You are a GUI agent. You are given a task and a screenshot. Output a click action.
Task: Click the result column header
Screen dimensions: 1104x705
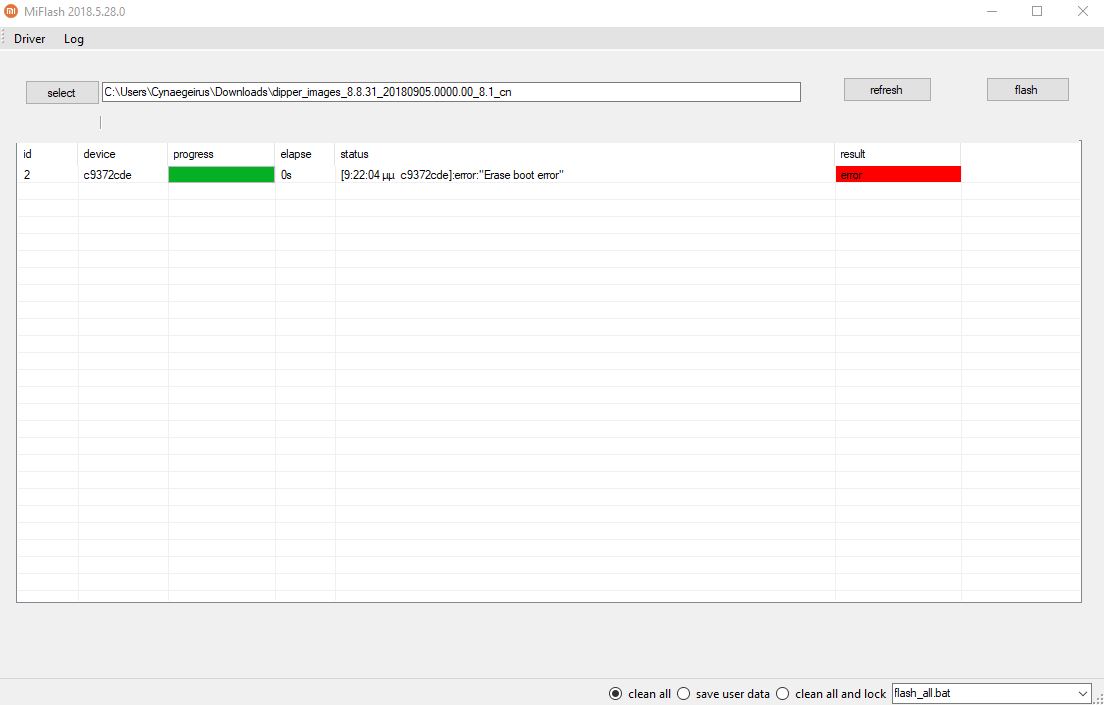tap(898, 154)
